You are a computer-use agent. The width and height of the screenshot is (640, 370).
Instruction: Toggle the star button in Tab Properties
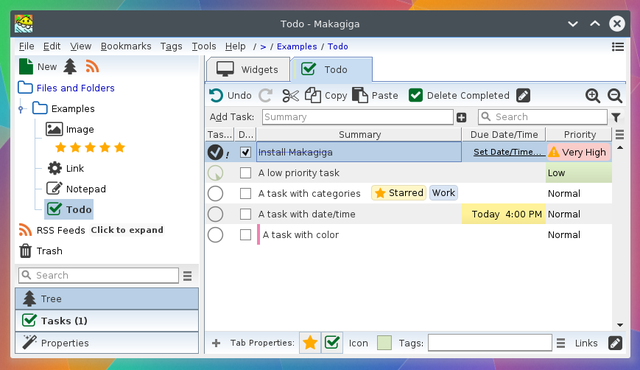310,343
